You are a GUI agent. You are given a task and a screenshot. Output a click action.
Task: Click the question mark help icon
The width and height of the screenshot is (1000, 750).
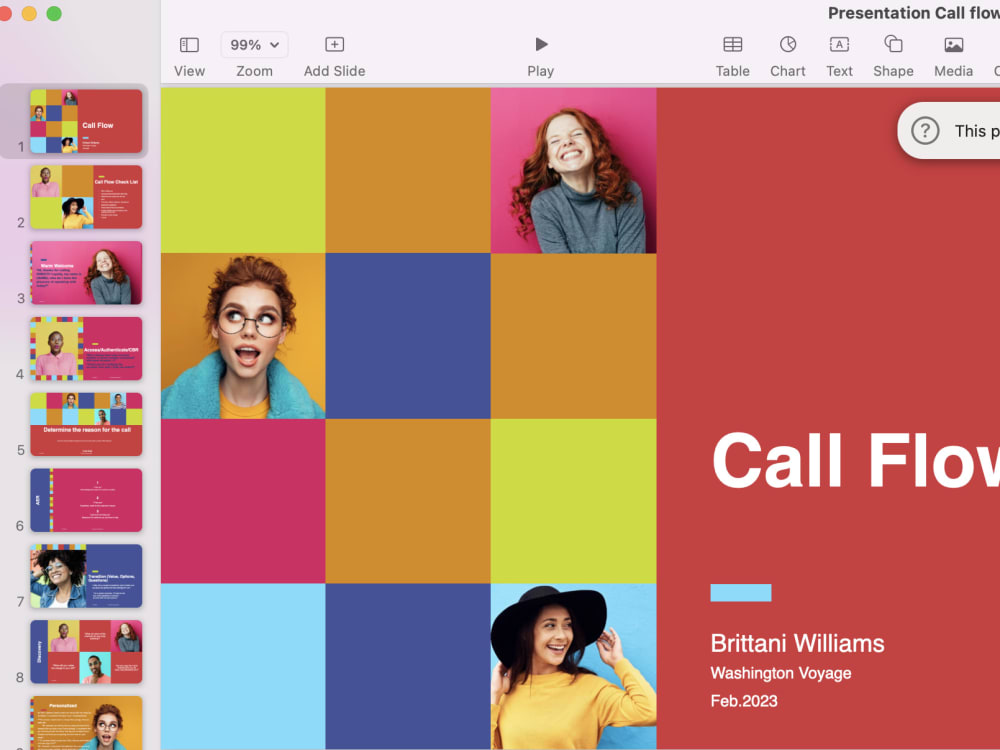pos(925,131)
